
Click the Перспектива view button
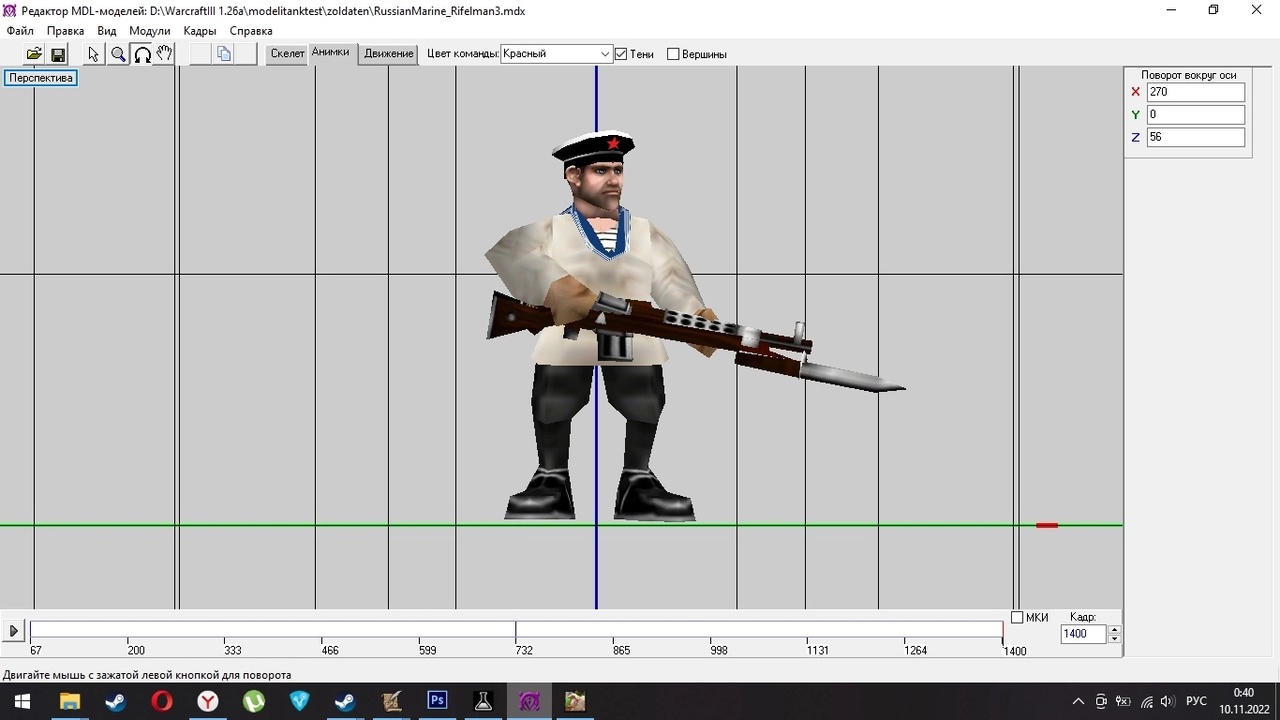41,78
